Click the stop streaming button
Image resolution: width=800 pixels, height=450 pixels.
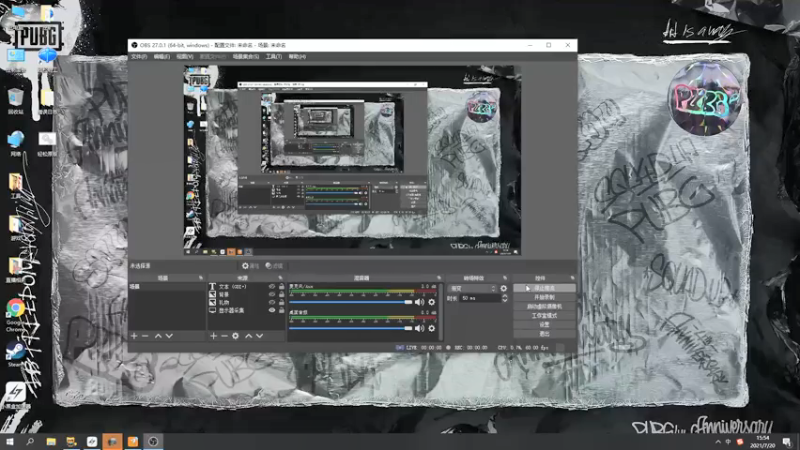click(x=544, y=288)
